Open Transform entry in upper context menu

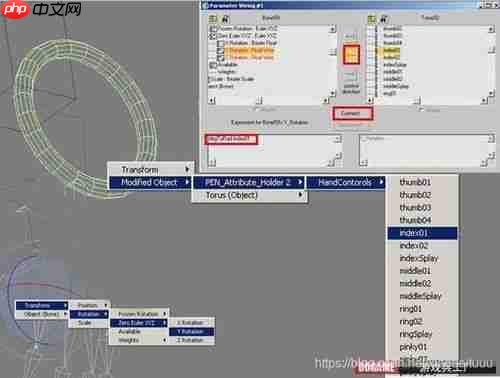tap(150, 170)
